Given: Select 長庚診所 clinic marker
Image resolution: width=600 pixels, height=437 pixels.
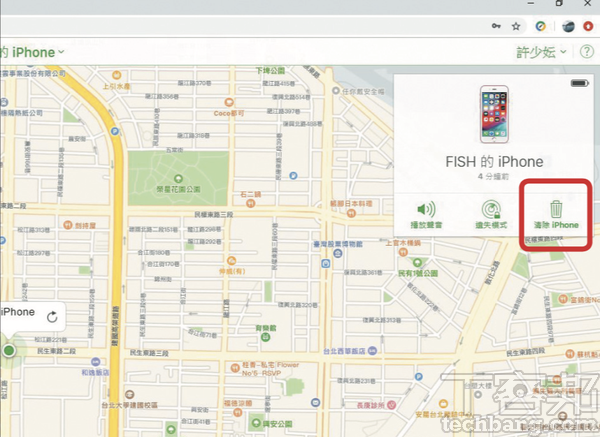Looking at the screenshot, I should point(391,405).
